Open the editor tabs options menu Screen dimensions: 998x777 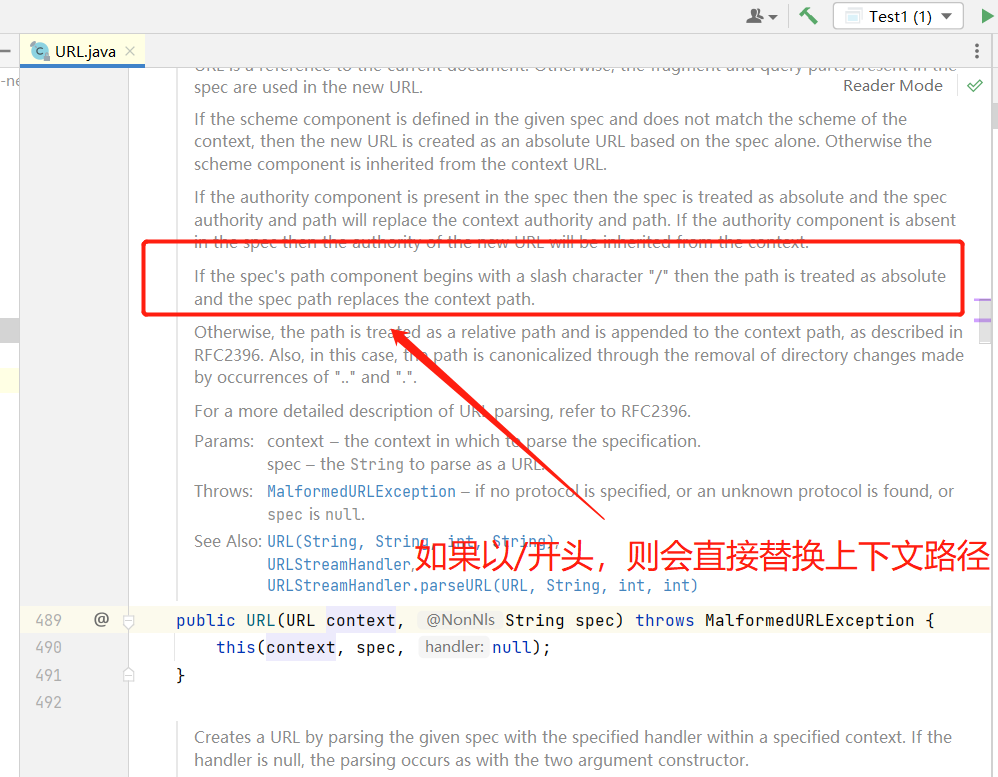coord(976,51)
